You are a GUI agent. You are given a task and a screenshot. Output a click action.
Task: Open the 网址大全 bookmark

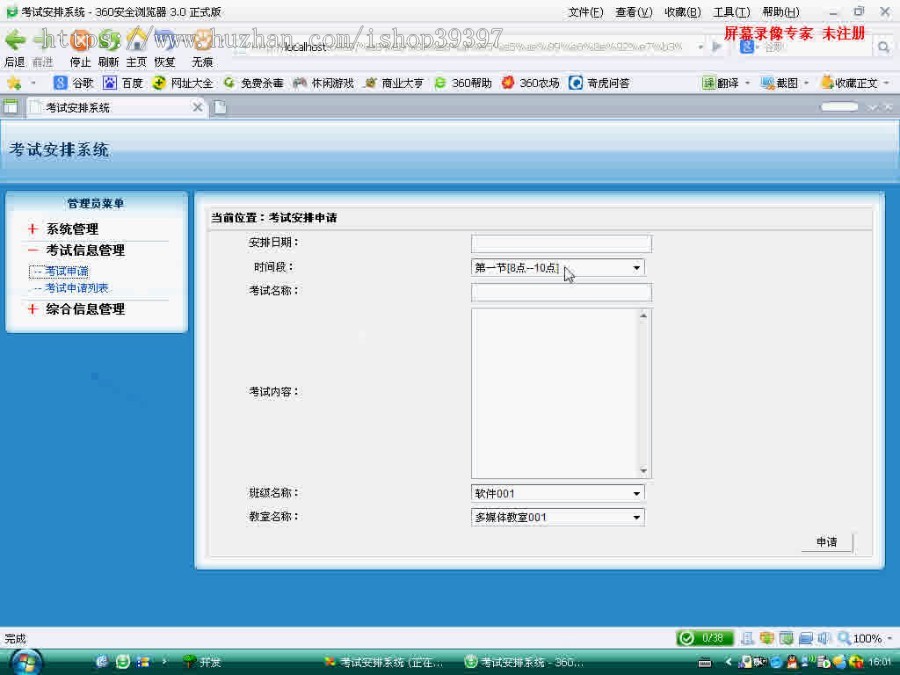click(183, 83)
